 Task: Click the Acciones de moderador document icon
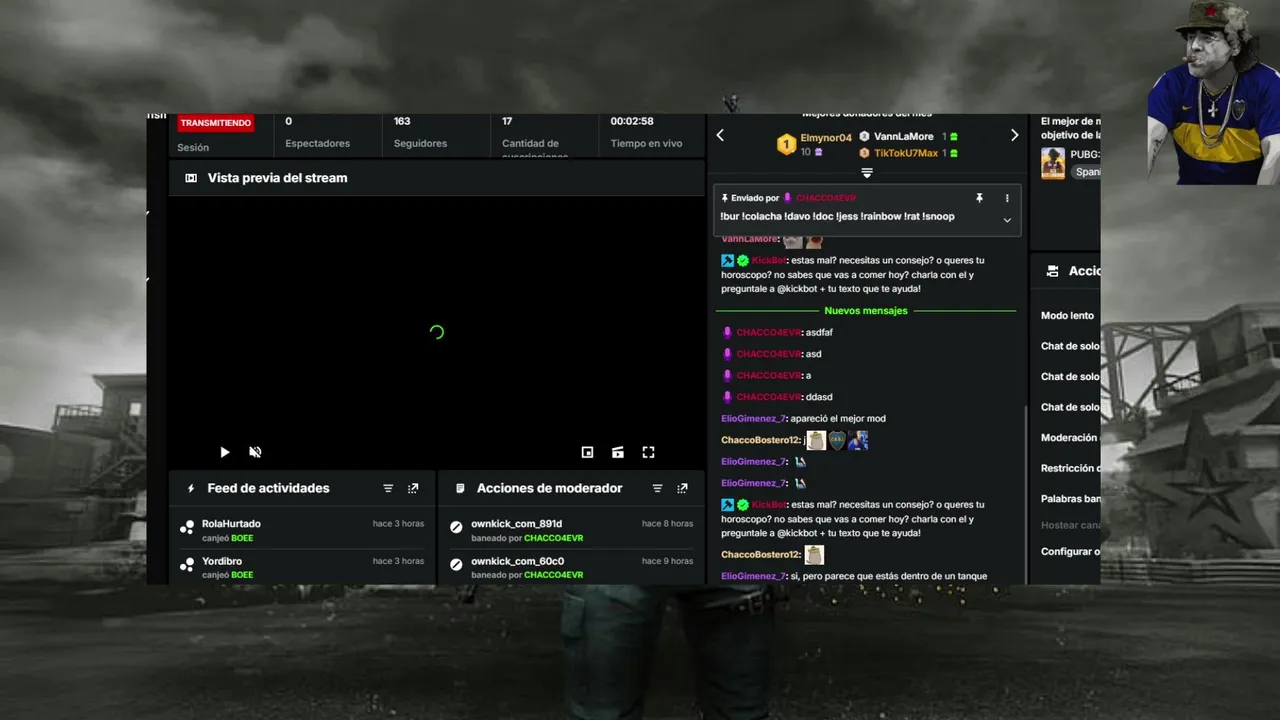(x=460, y=488)
